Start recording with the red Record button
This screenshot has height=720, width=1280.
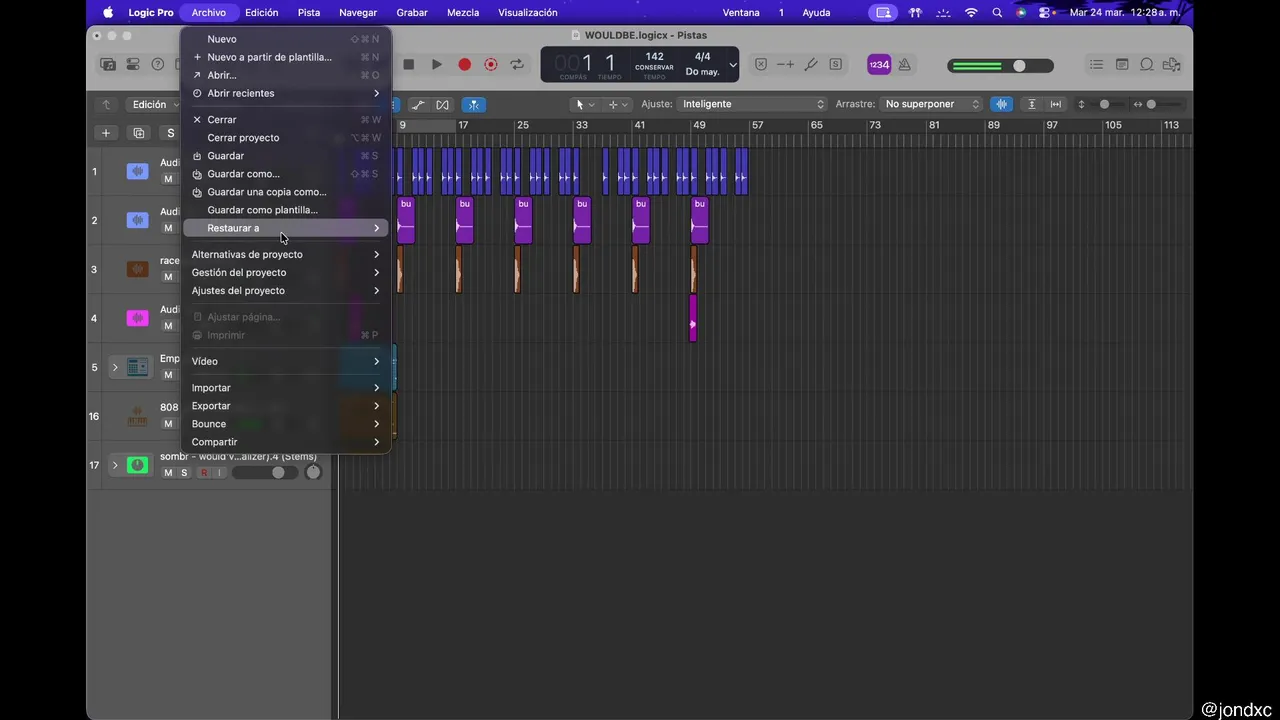point(464,64)
